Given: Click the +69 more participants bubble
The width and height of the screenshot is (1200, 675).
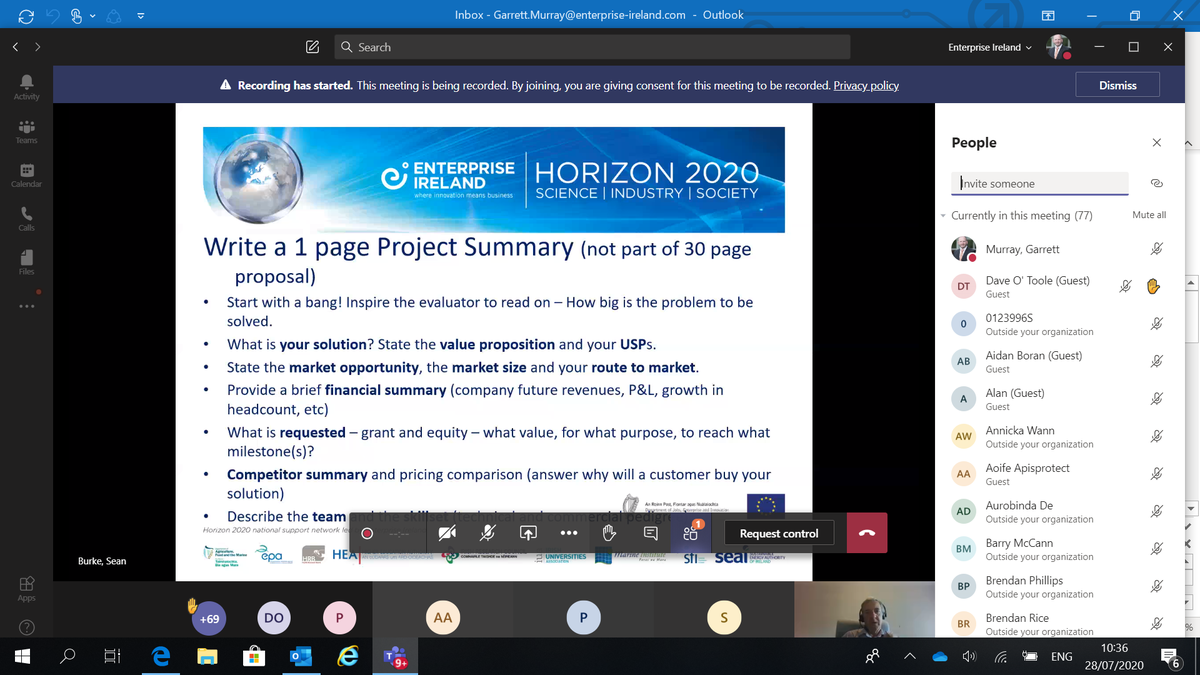Looking at the screenshot, I should point(209,619).
